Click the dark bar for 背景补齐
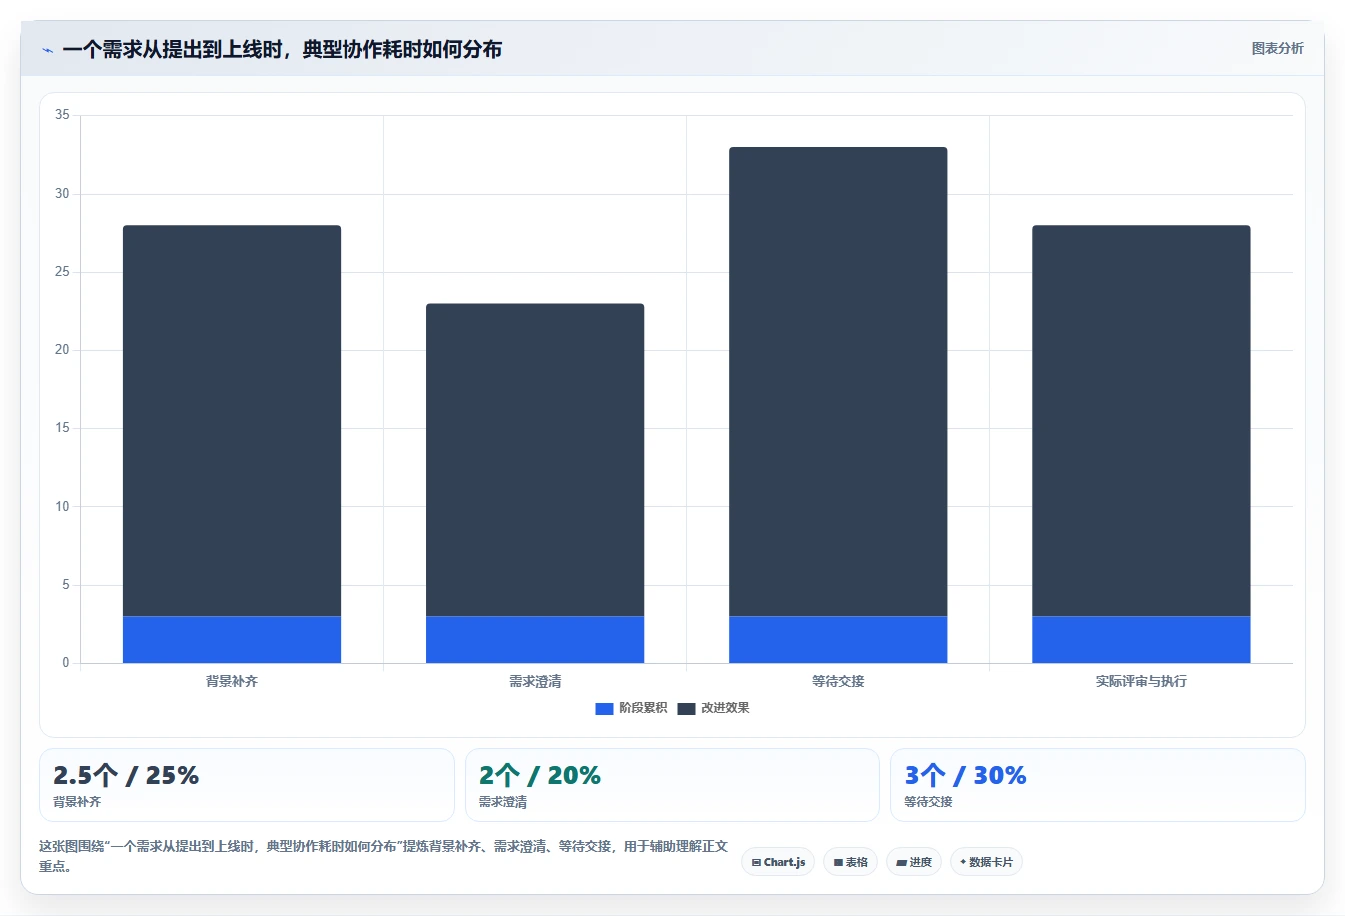The height and width of the screenshot is (916, 1345). pyautogui.click(x=232, y=421)
